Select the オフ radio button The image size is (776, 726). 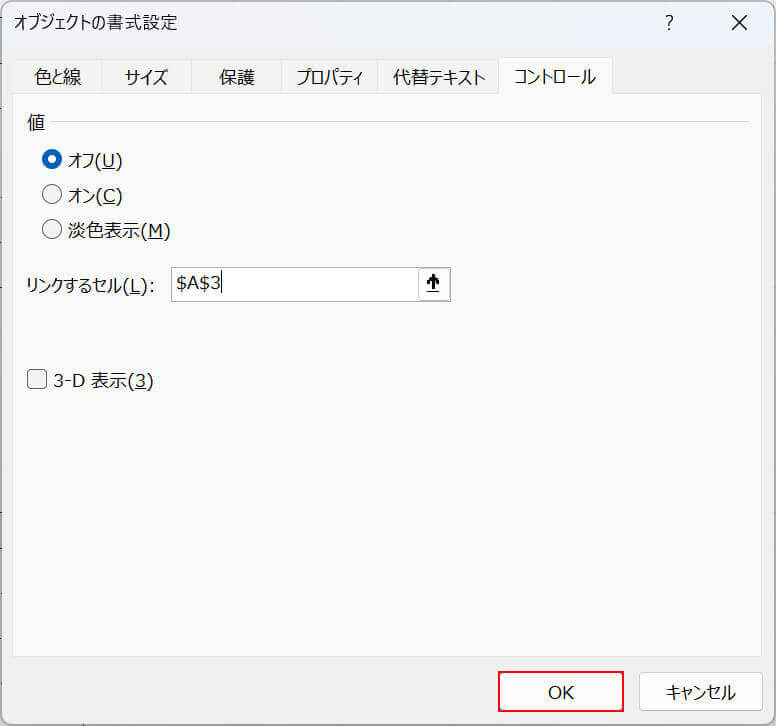pyautogui.click(x=52, y=160)
